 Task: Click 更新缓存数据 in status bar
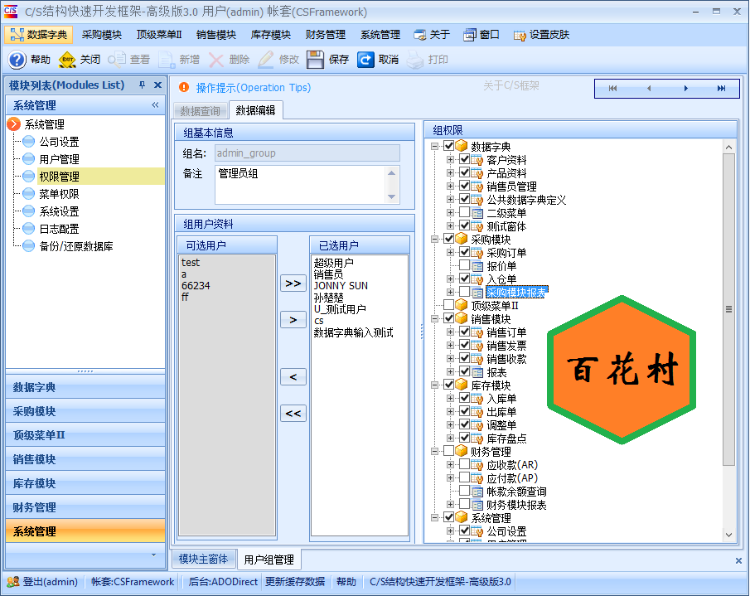coord(295,582)
